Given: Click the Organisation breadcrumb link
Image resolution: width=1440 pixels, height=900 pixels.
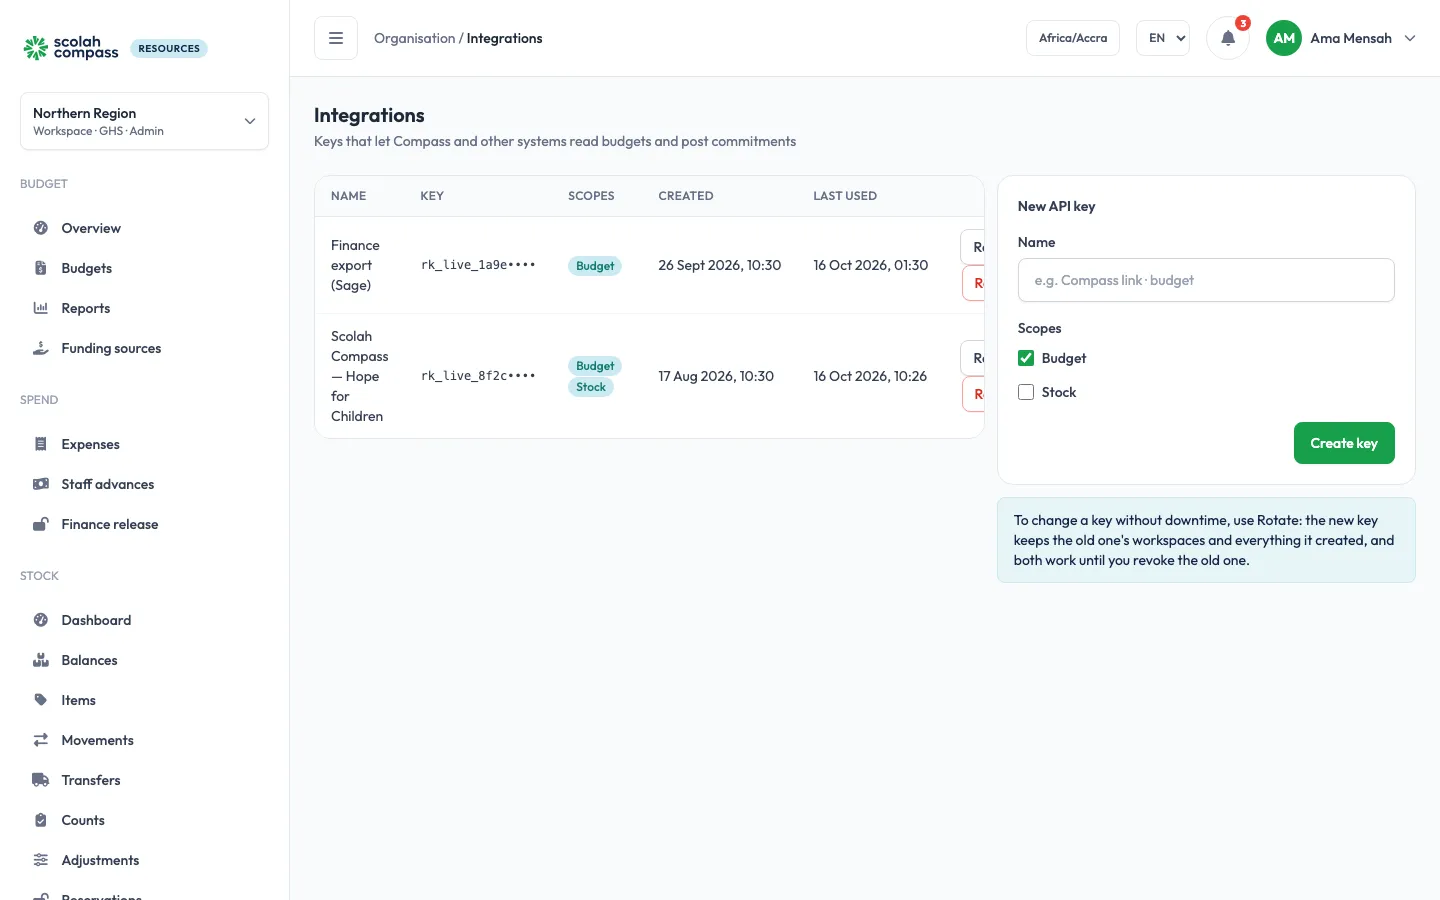Looking at the screenshot, I should tap(414, 38).
